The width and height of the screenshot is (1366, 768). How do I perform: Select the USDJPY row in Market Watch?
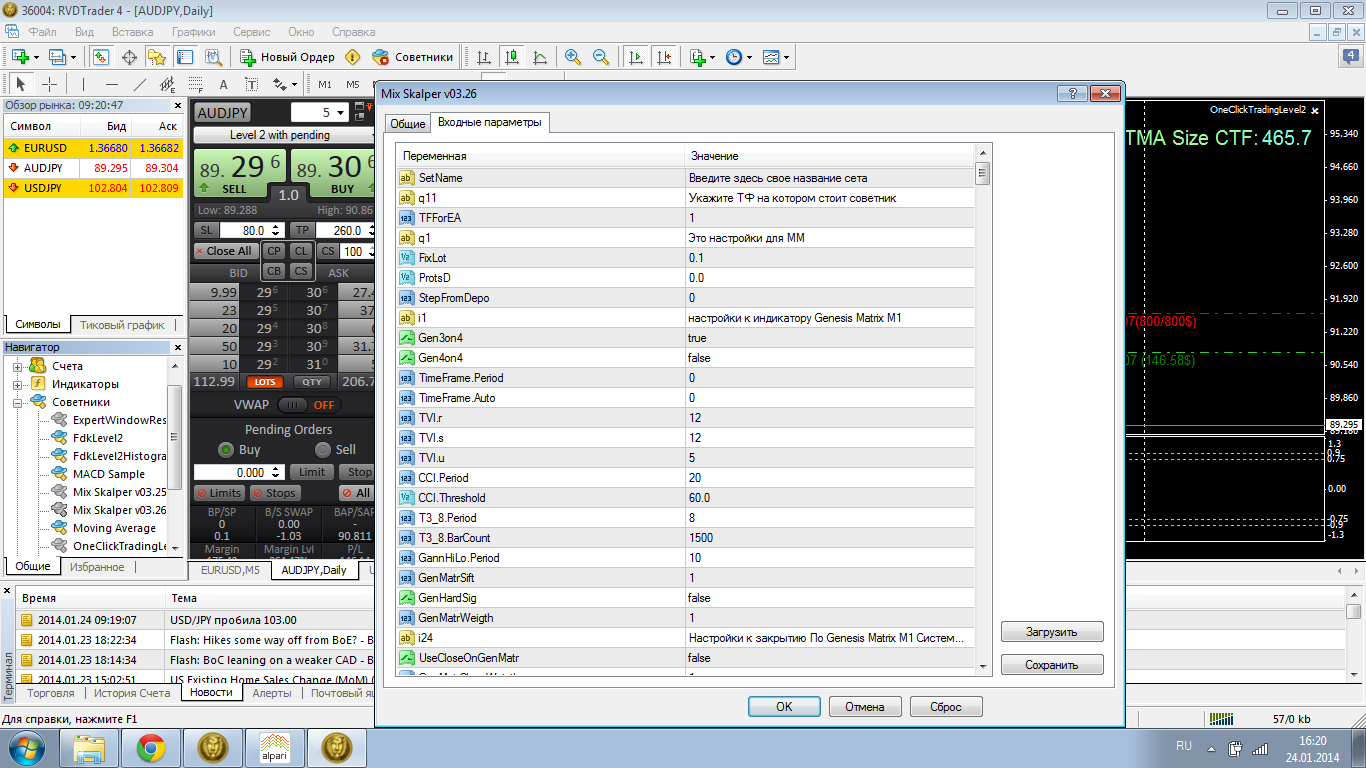94,187
